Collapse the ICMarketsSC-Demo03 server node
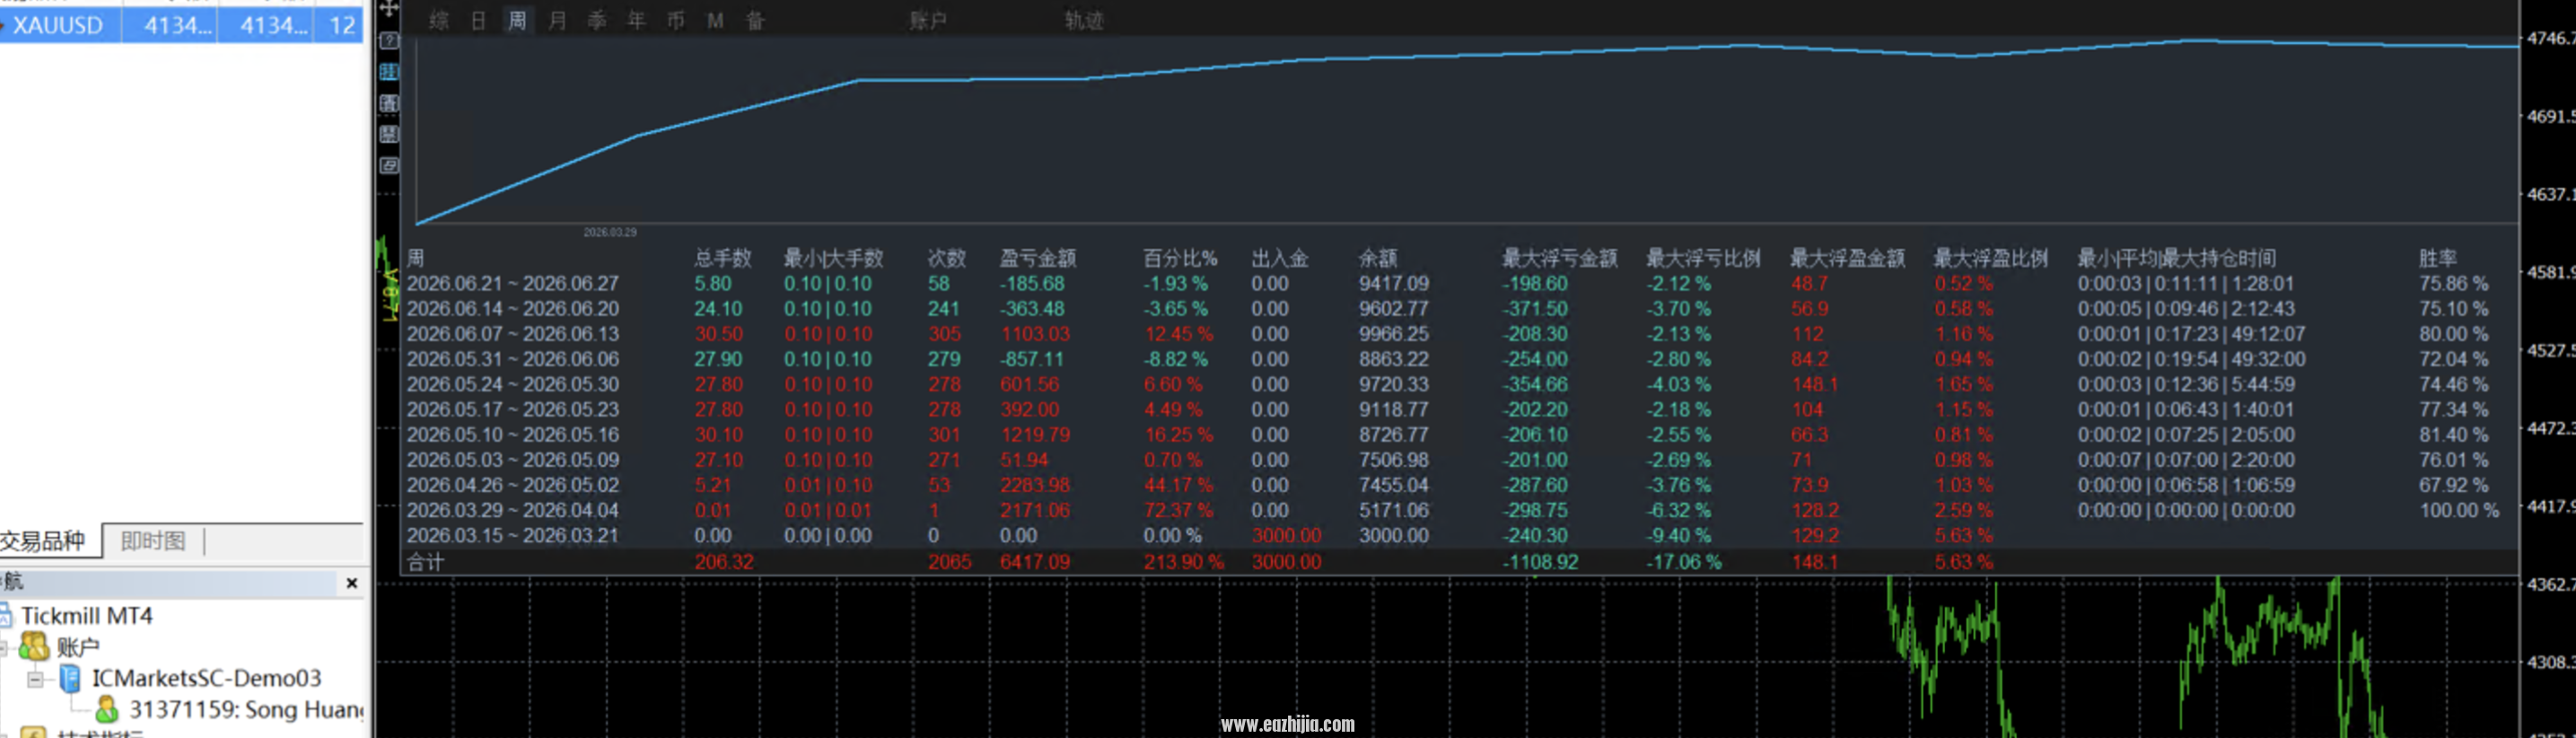This screenshot has width=2576, height=738. click(x=36, y=679)
